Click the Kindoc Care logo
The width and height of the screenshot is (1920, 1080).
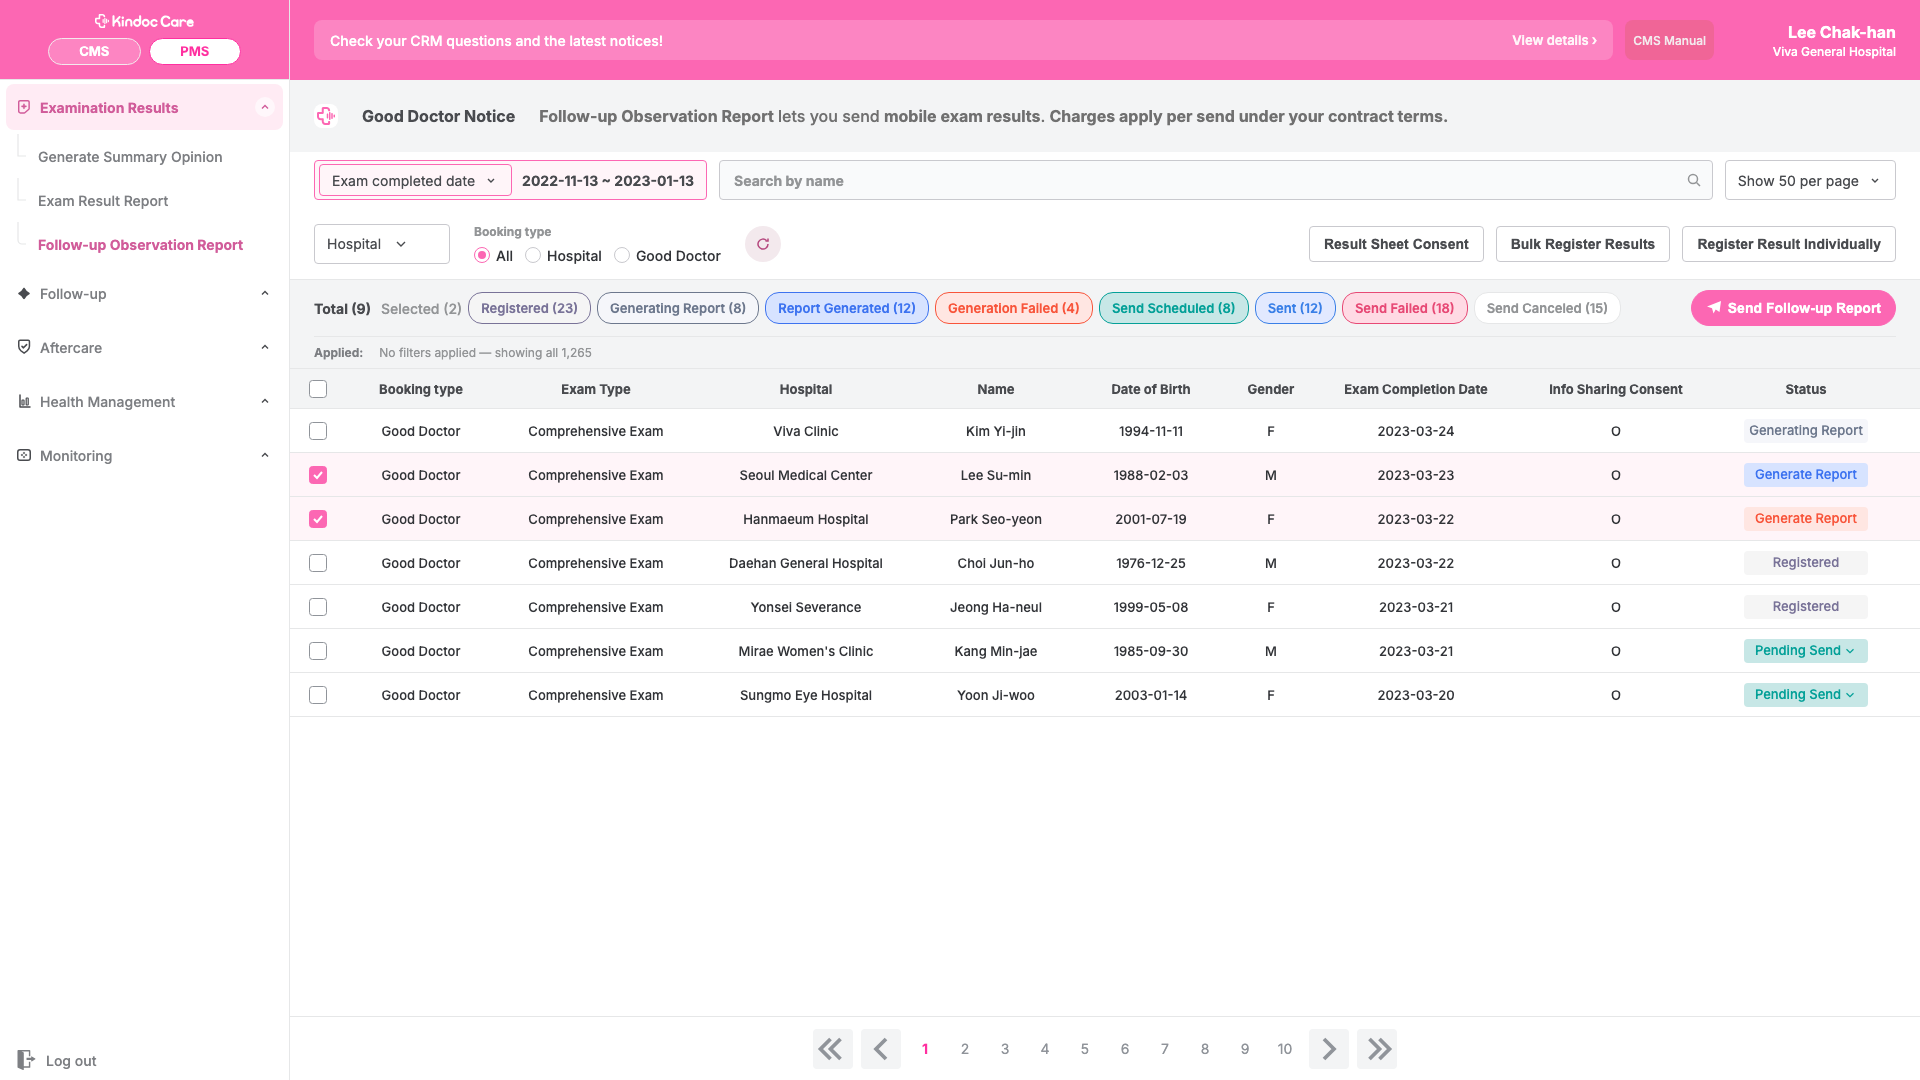point(144,21)
